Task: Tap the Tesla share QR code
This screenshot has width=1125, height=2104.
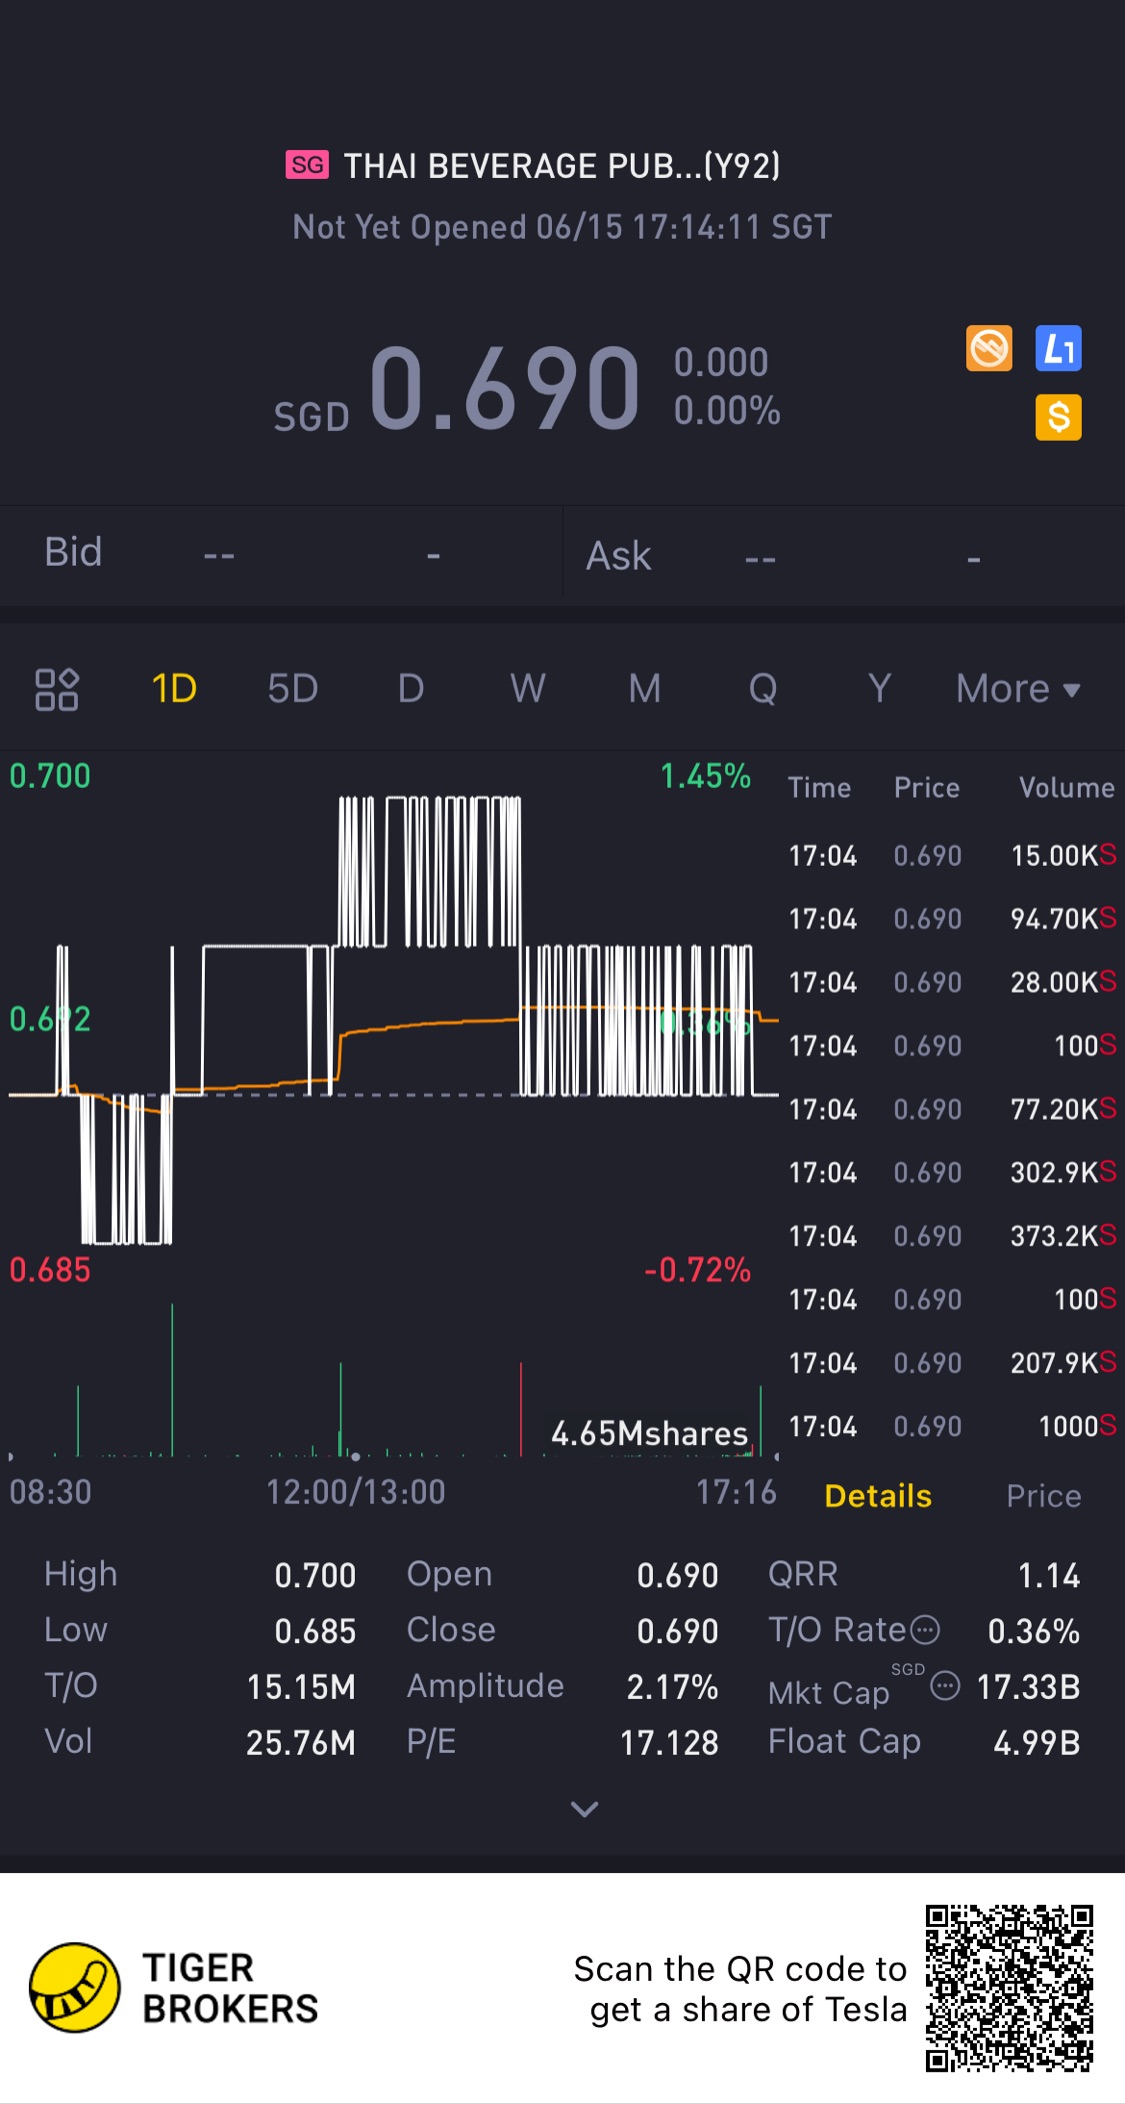Action: coord(1009,1988)
